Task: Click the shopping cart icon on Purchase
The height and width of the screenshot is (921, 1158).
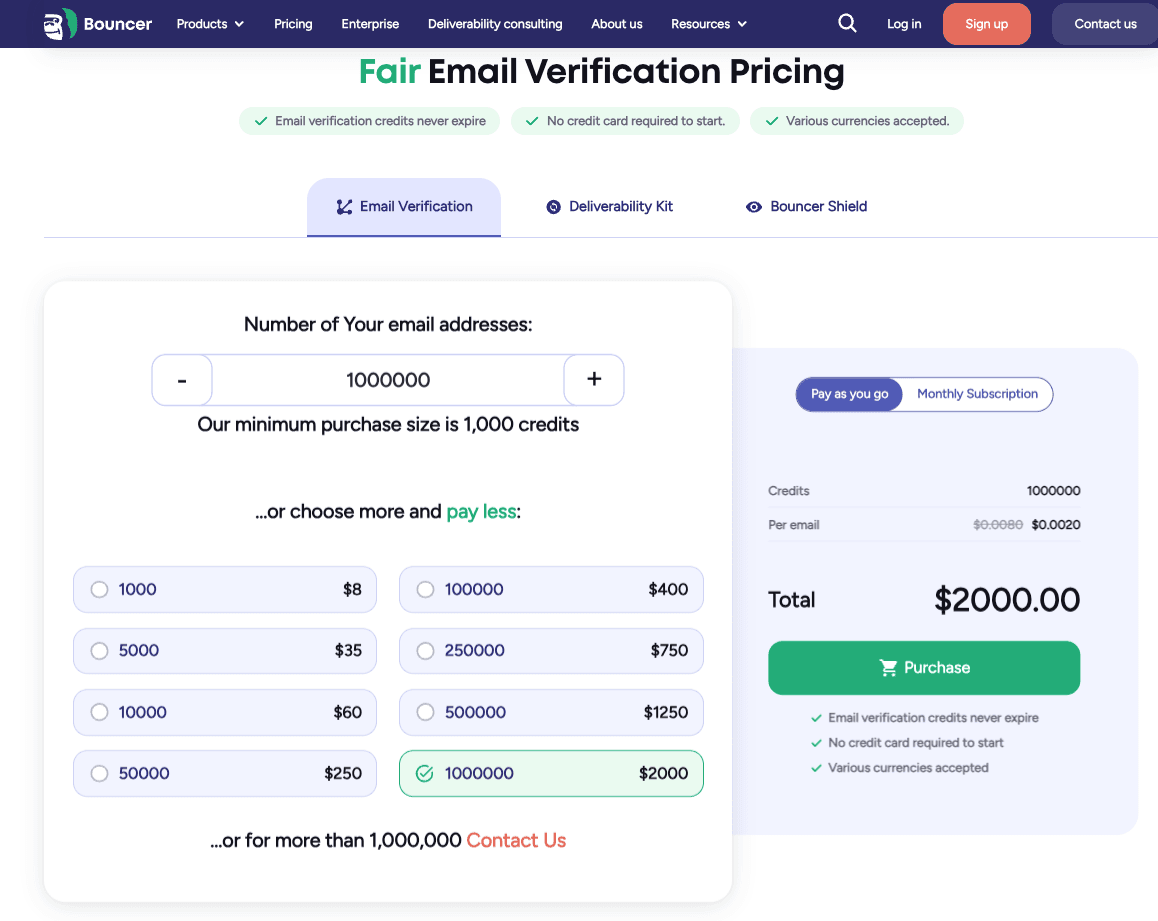Action: click(888, 667)
